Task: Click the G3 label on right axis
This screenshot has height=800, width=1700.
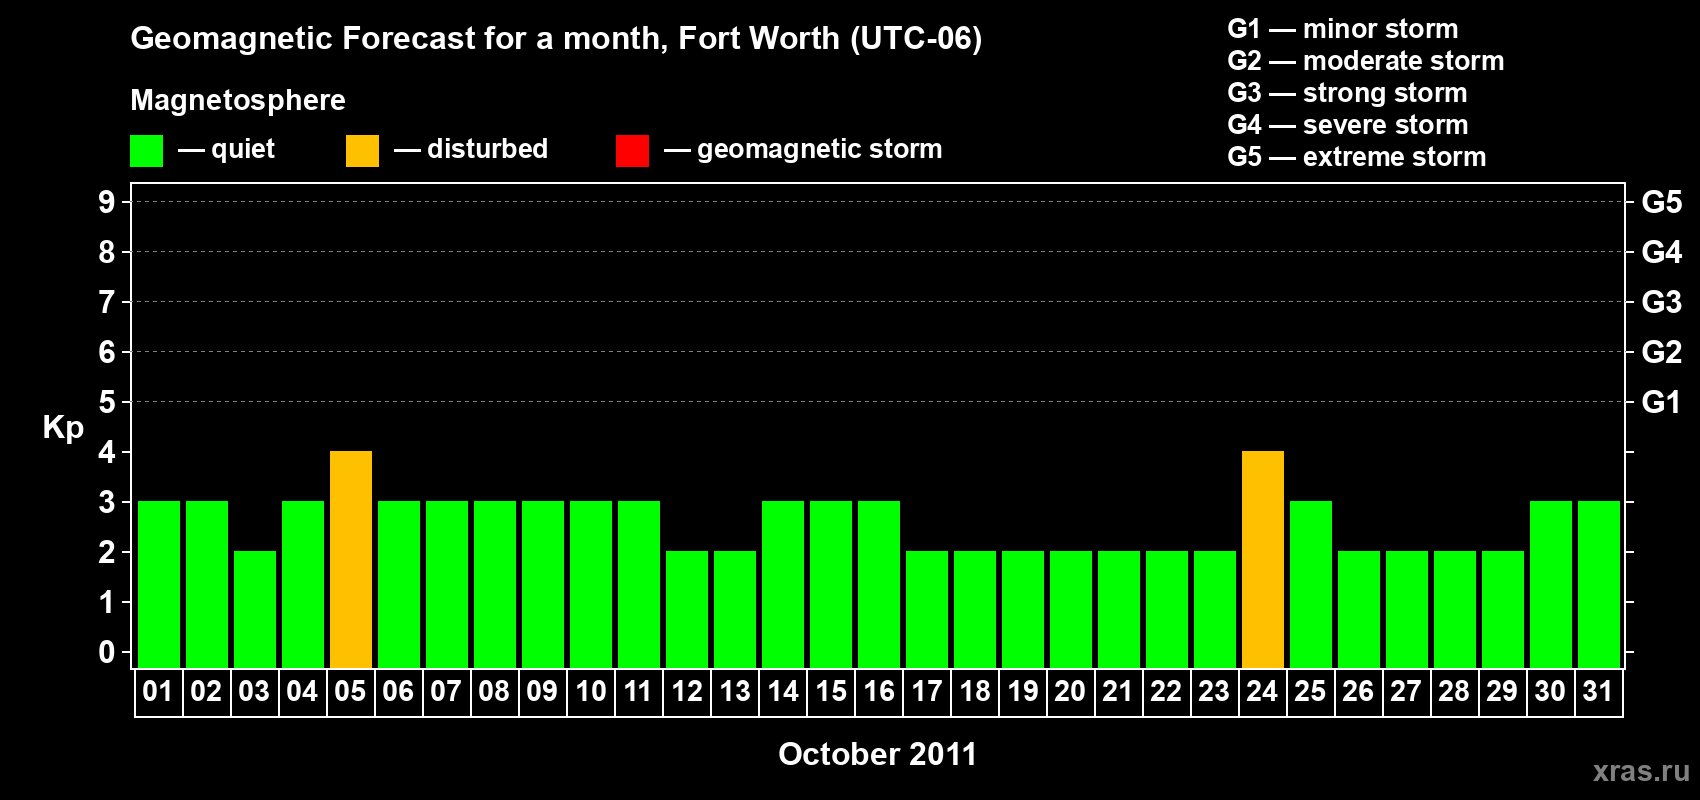Action: pyautogui.click(x=1661, y=302)
